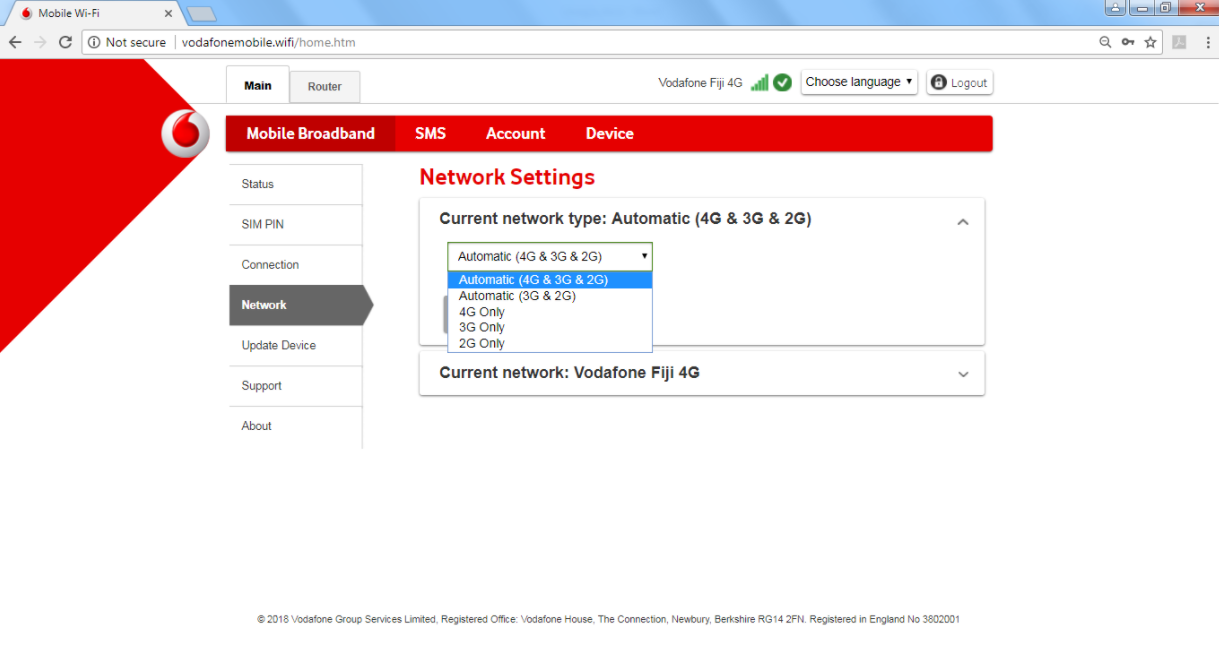Open Status in the sidebar
The height and width of the screenshot is (655, 1219).
pos(296,184)
